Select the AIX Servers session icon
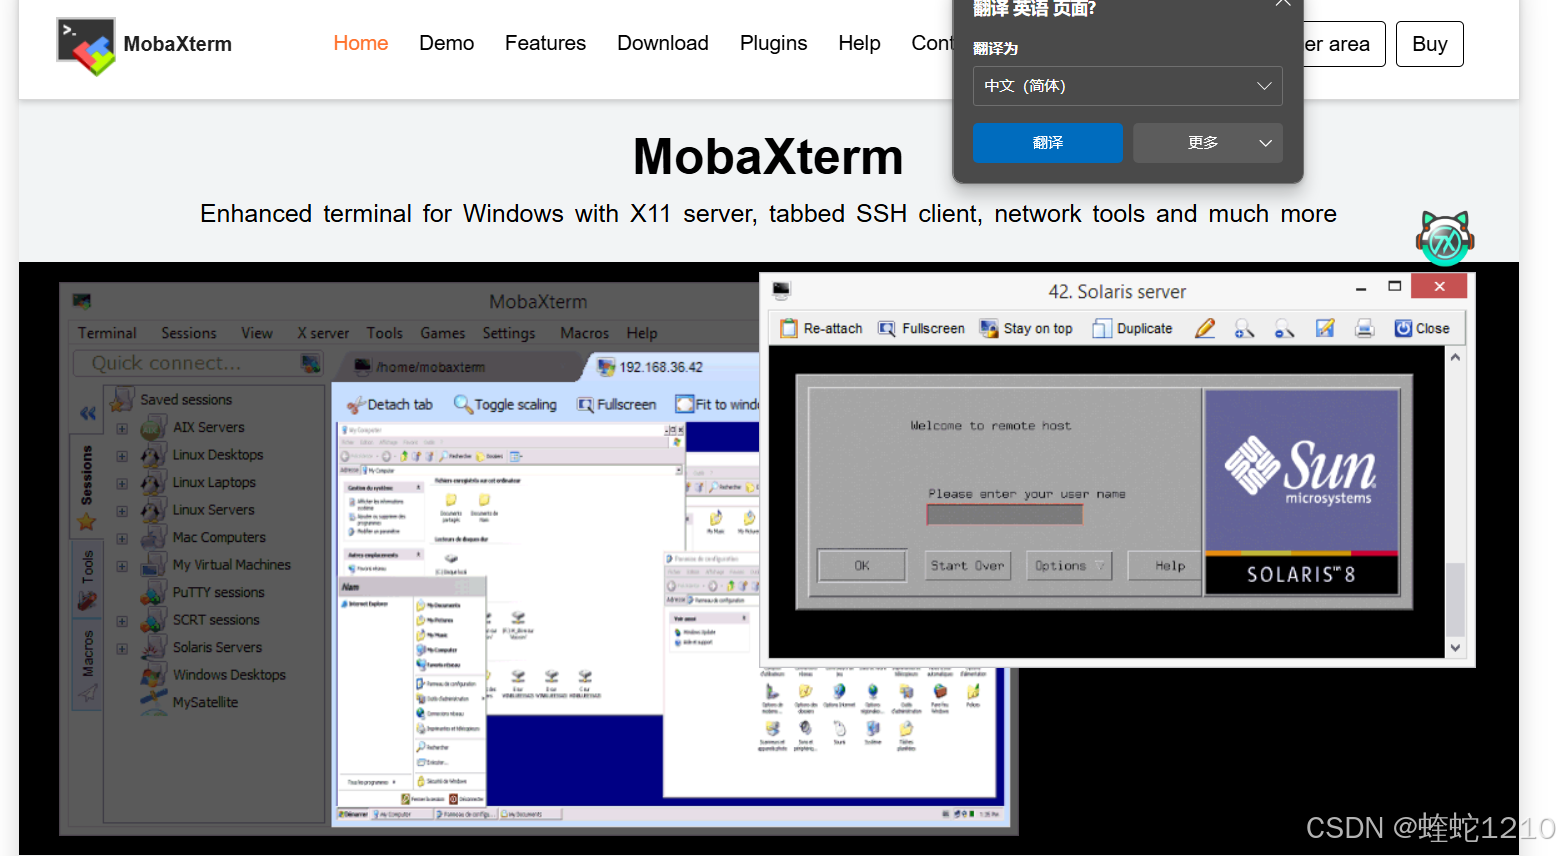1560x856 pixels. [155, 427]
